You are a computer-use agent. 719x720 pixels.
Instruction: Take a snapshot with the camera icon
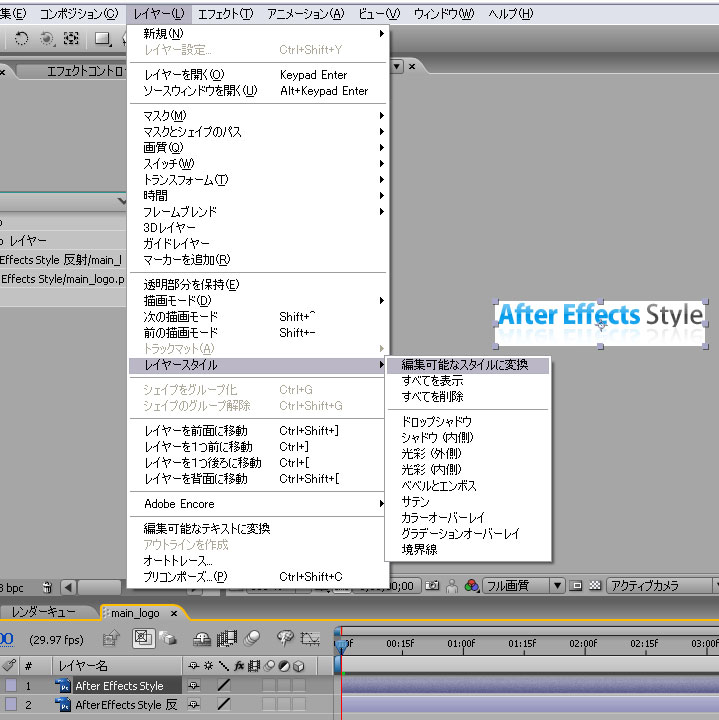(x=432, y=585)
